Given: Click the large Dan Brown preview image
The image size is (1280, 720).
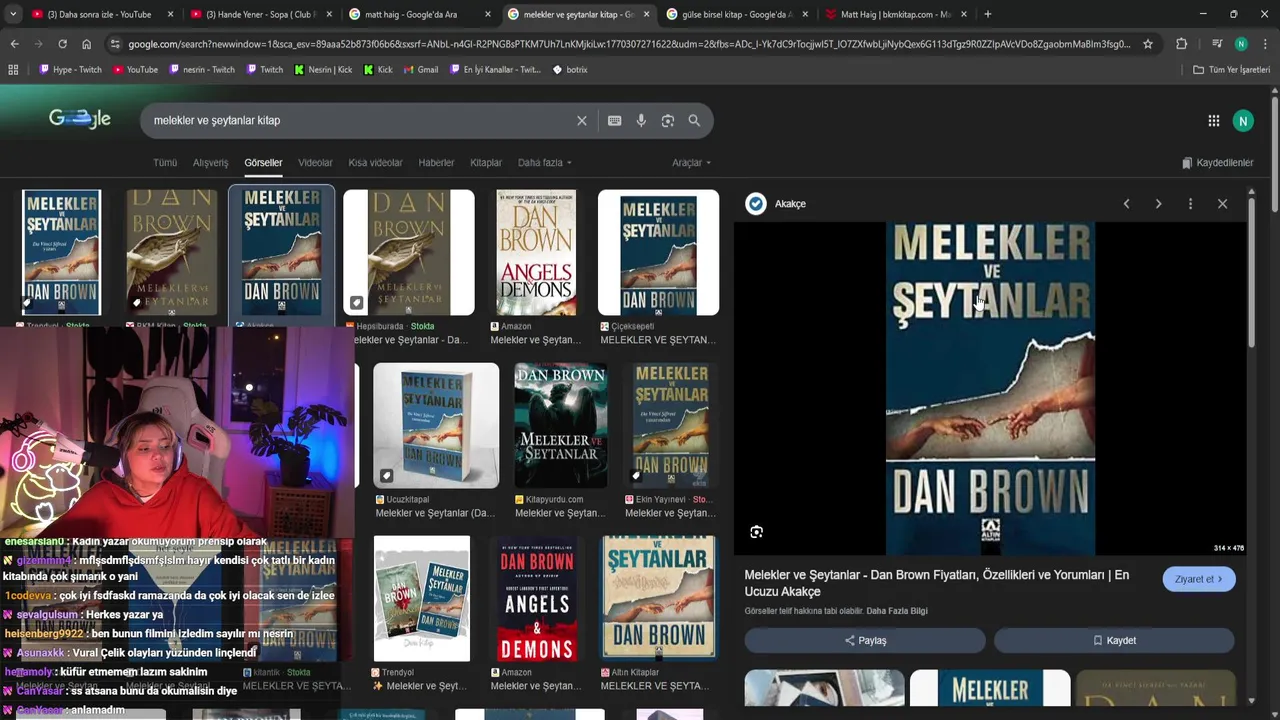Looking at the screenshot, I should pyautogui.click(x=990, y=388).
